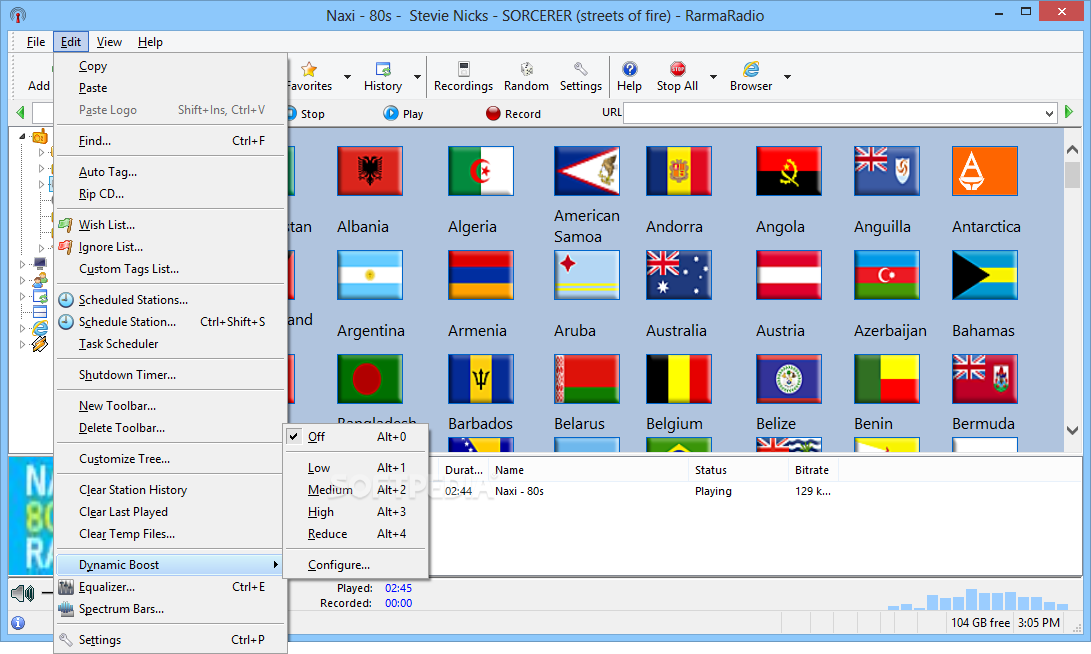Viewport: 1091px width, 654px height.
Task: Open the Argentina flag
Action: (369, 275)
